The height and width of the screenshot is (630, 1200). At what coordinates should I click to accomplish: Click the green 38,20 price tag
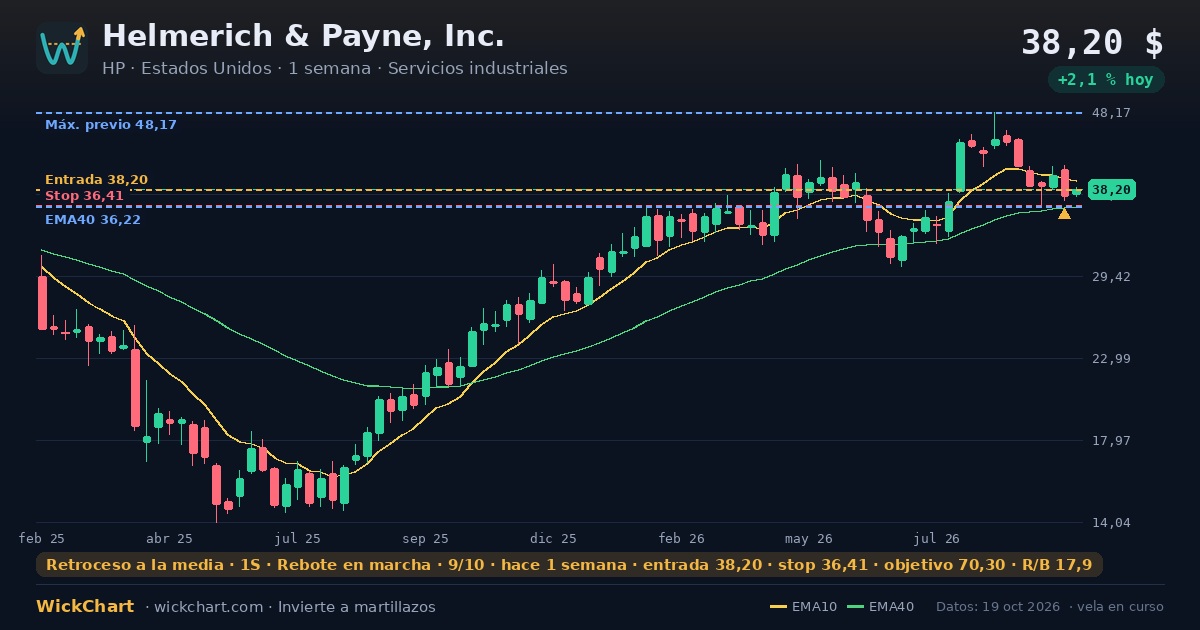click(x=1111, y=190)
